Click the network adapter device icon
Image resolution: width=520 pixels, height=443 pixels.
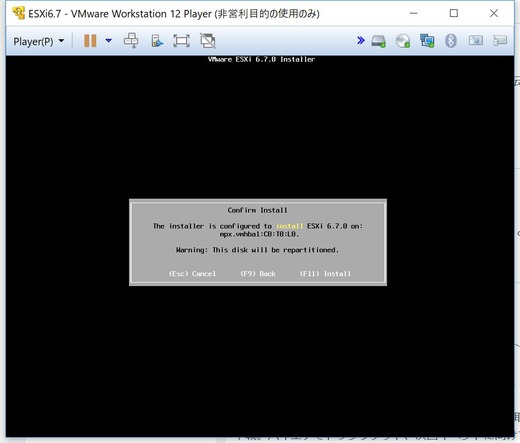click(x=427, y=41)
